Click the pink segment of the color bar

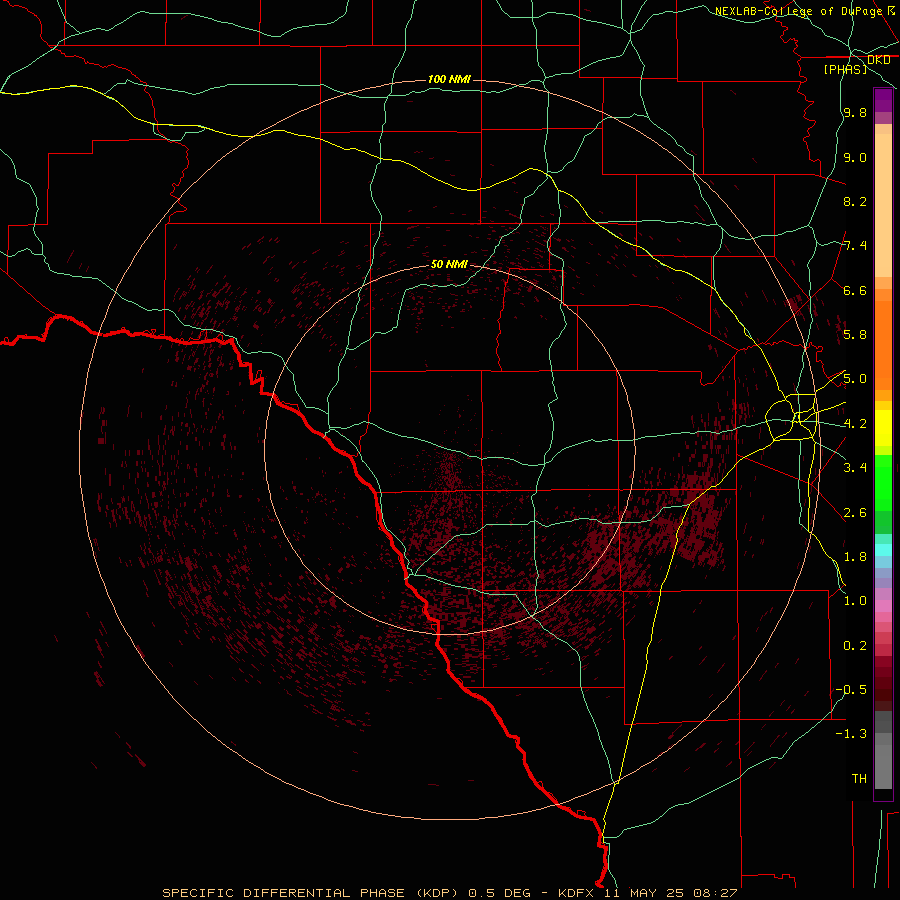pos(883,605)
